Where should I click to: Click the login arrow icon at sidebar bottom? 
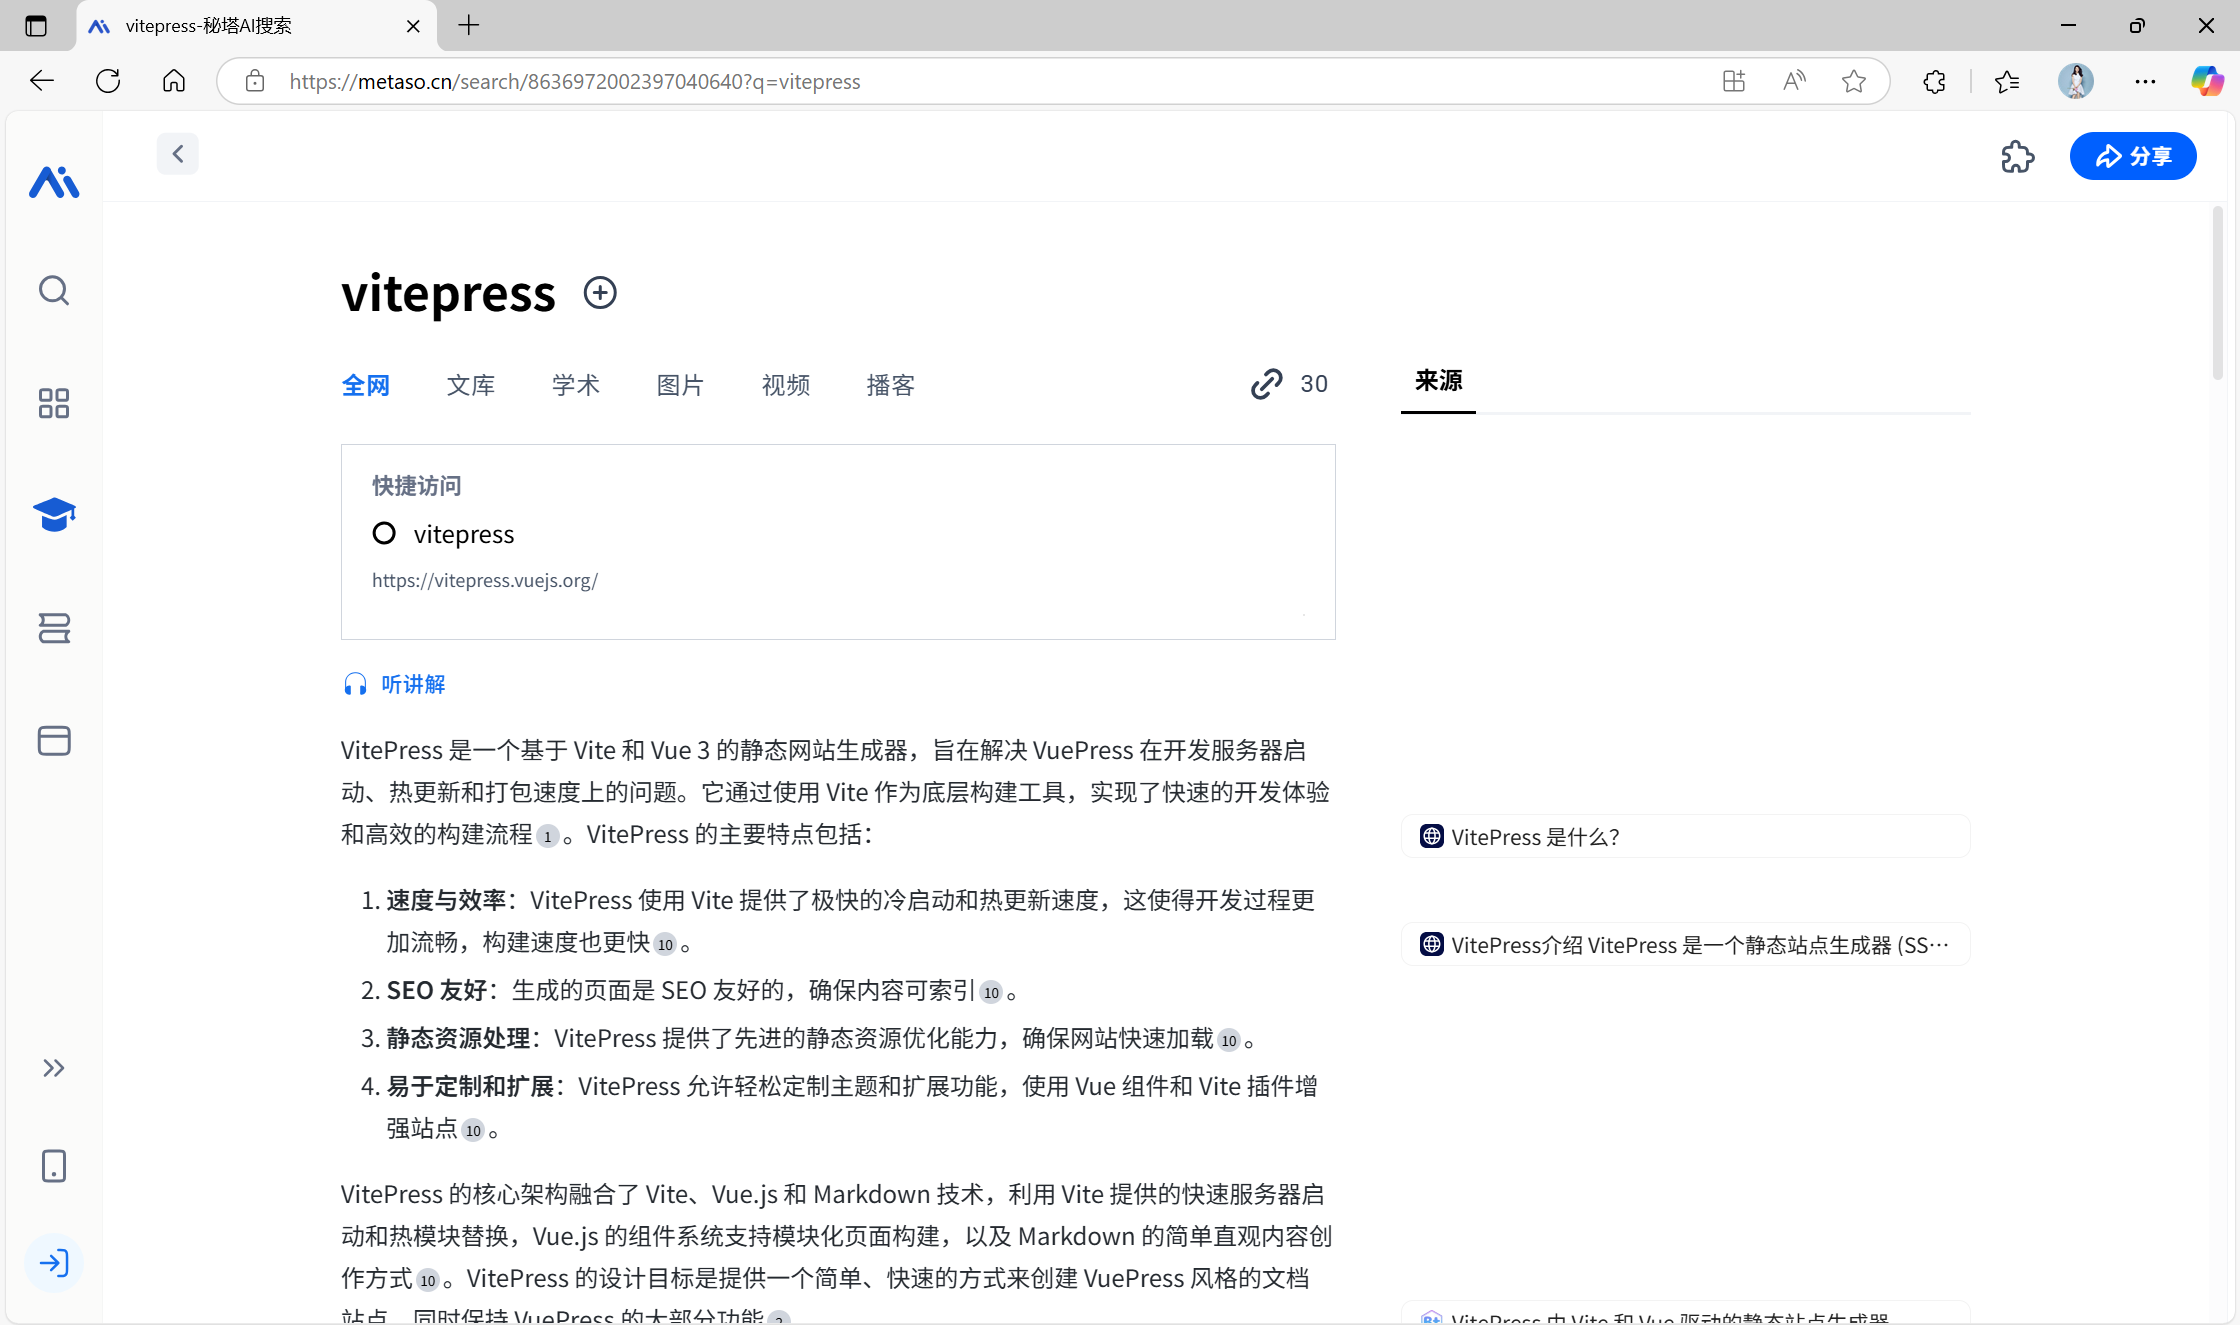(54, 1263)
